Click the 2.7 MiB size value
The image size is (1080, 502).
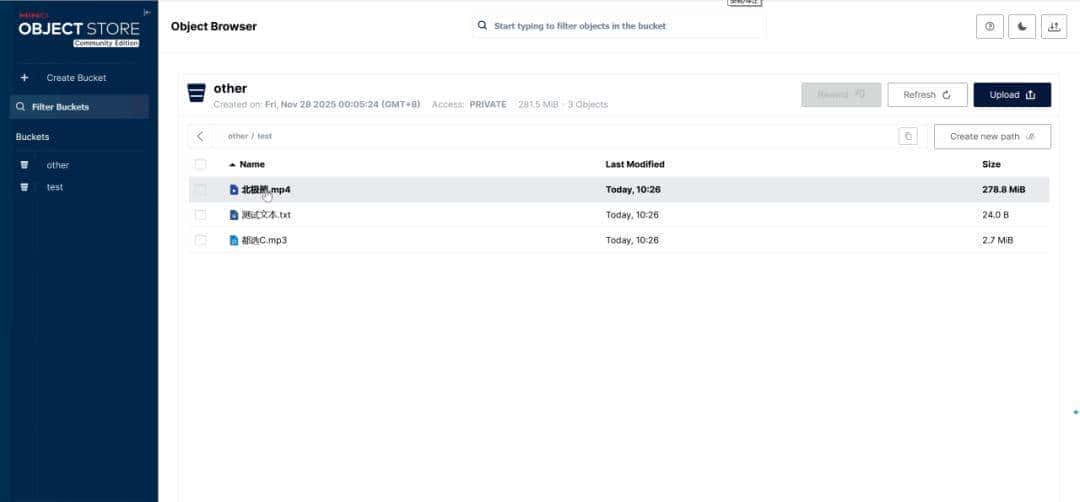(997, 240)
